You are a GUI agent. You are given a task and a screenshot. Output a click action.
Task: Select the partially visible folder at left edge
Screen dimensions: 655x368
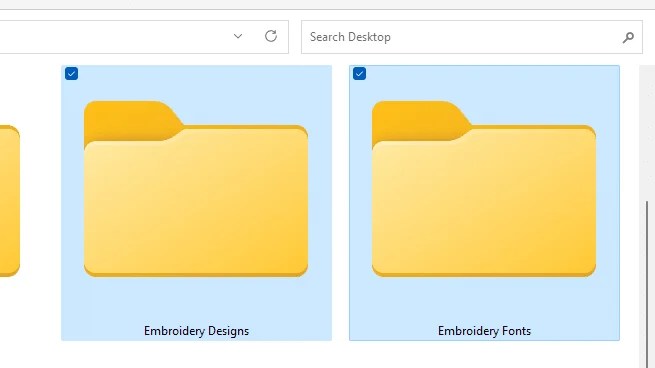[10, 200]
